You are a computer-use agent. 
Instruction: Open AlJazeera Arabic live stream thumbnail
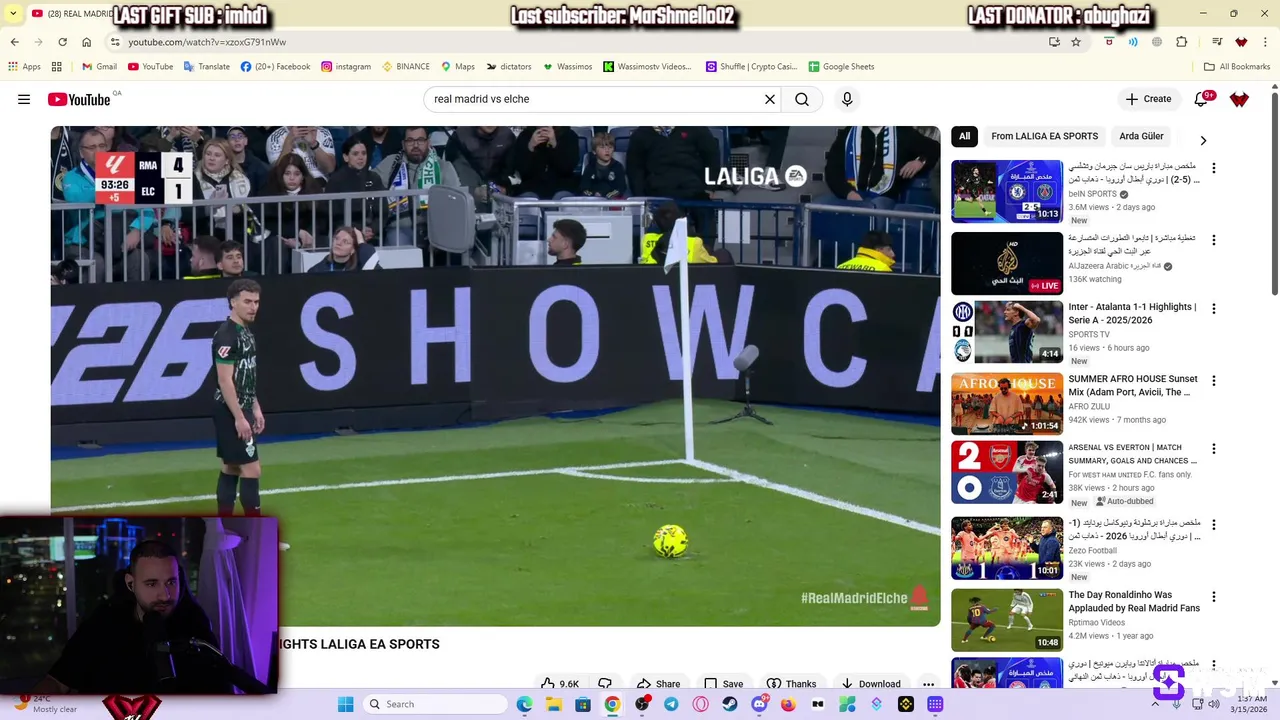point(1007,263)
